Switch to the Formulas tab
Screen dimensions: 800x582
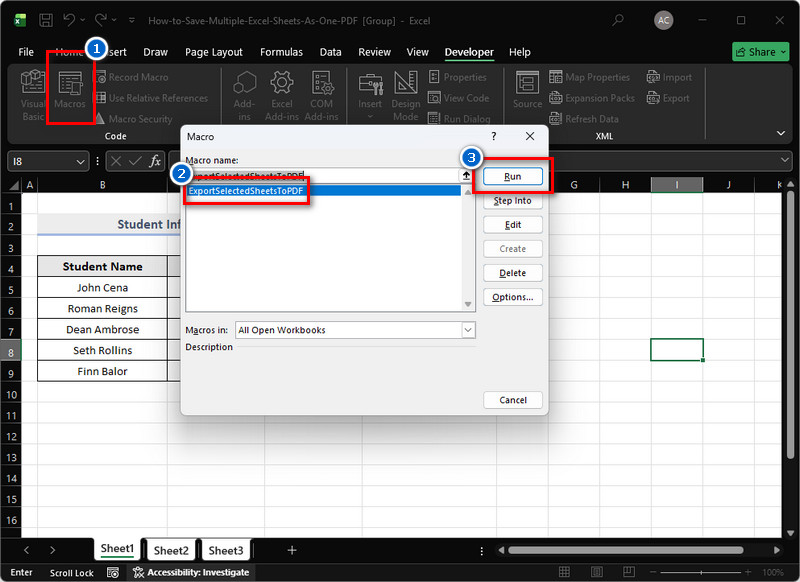pyautogui.click(x=281, y=52)
